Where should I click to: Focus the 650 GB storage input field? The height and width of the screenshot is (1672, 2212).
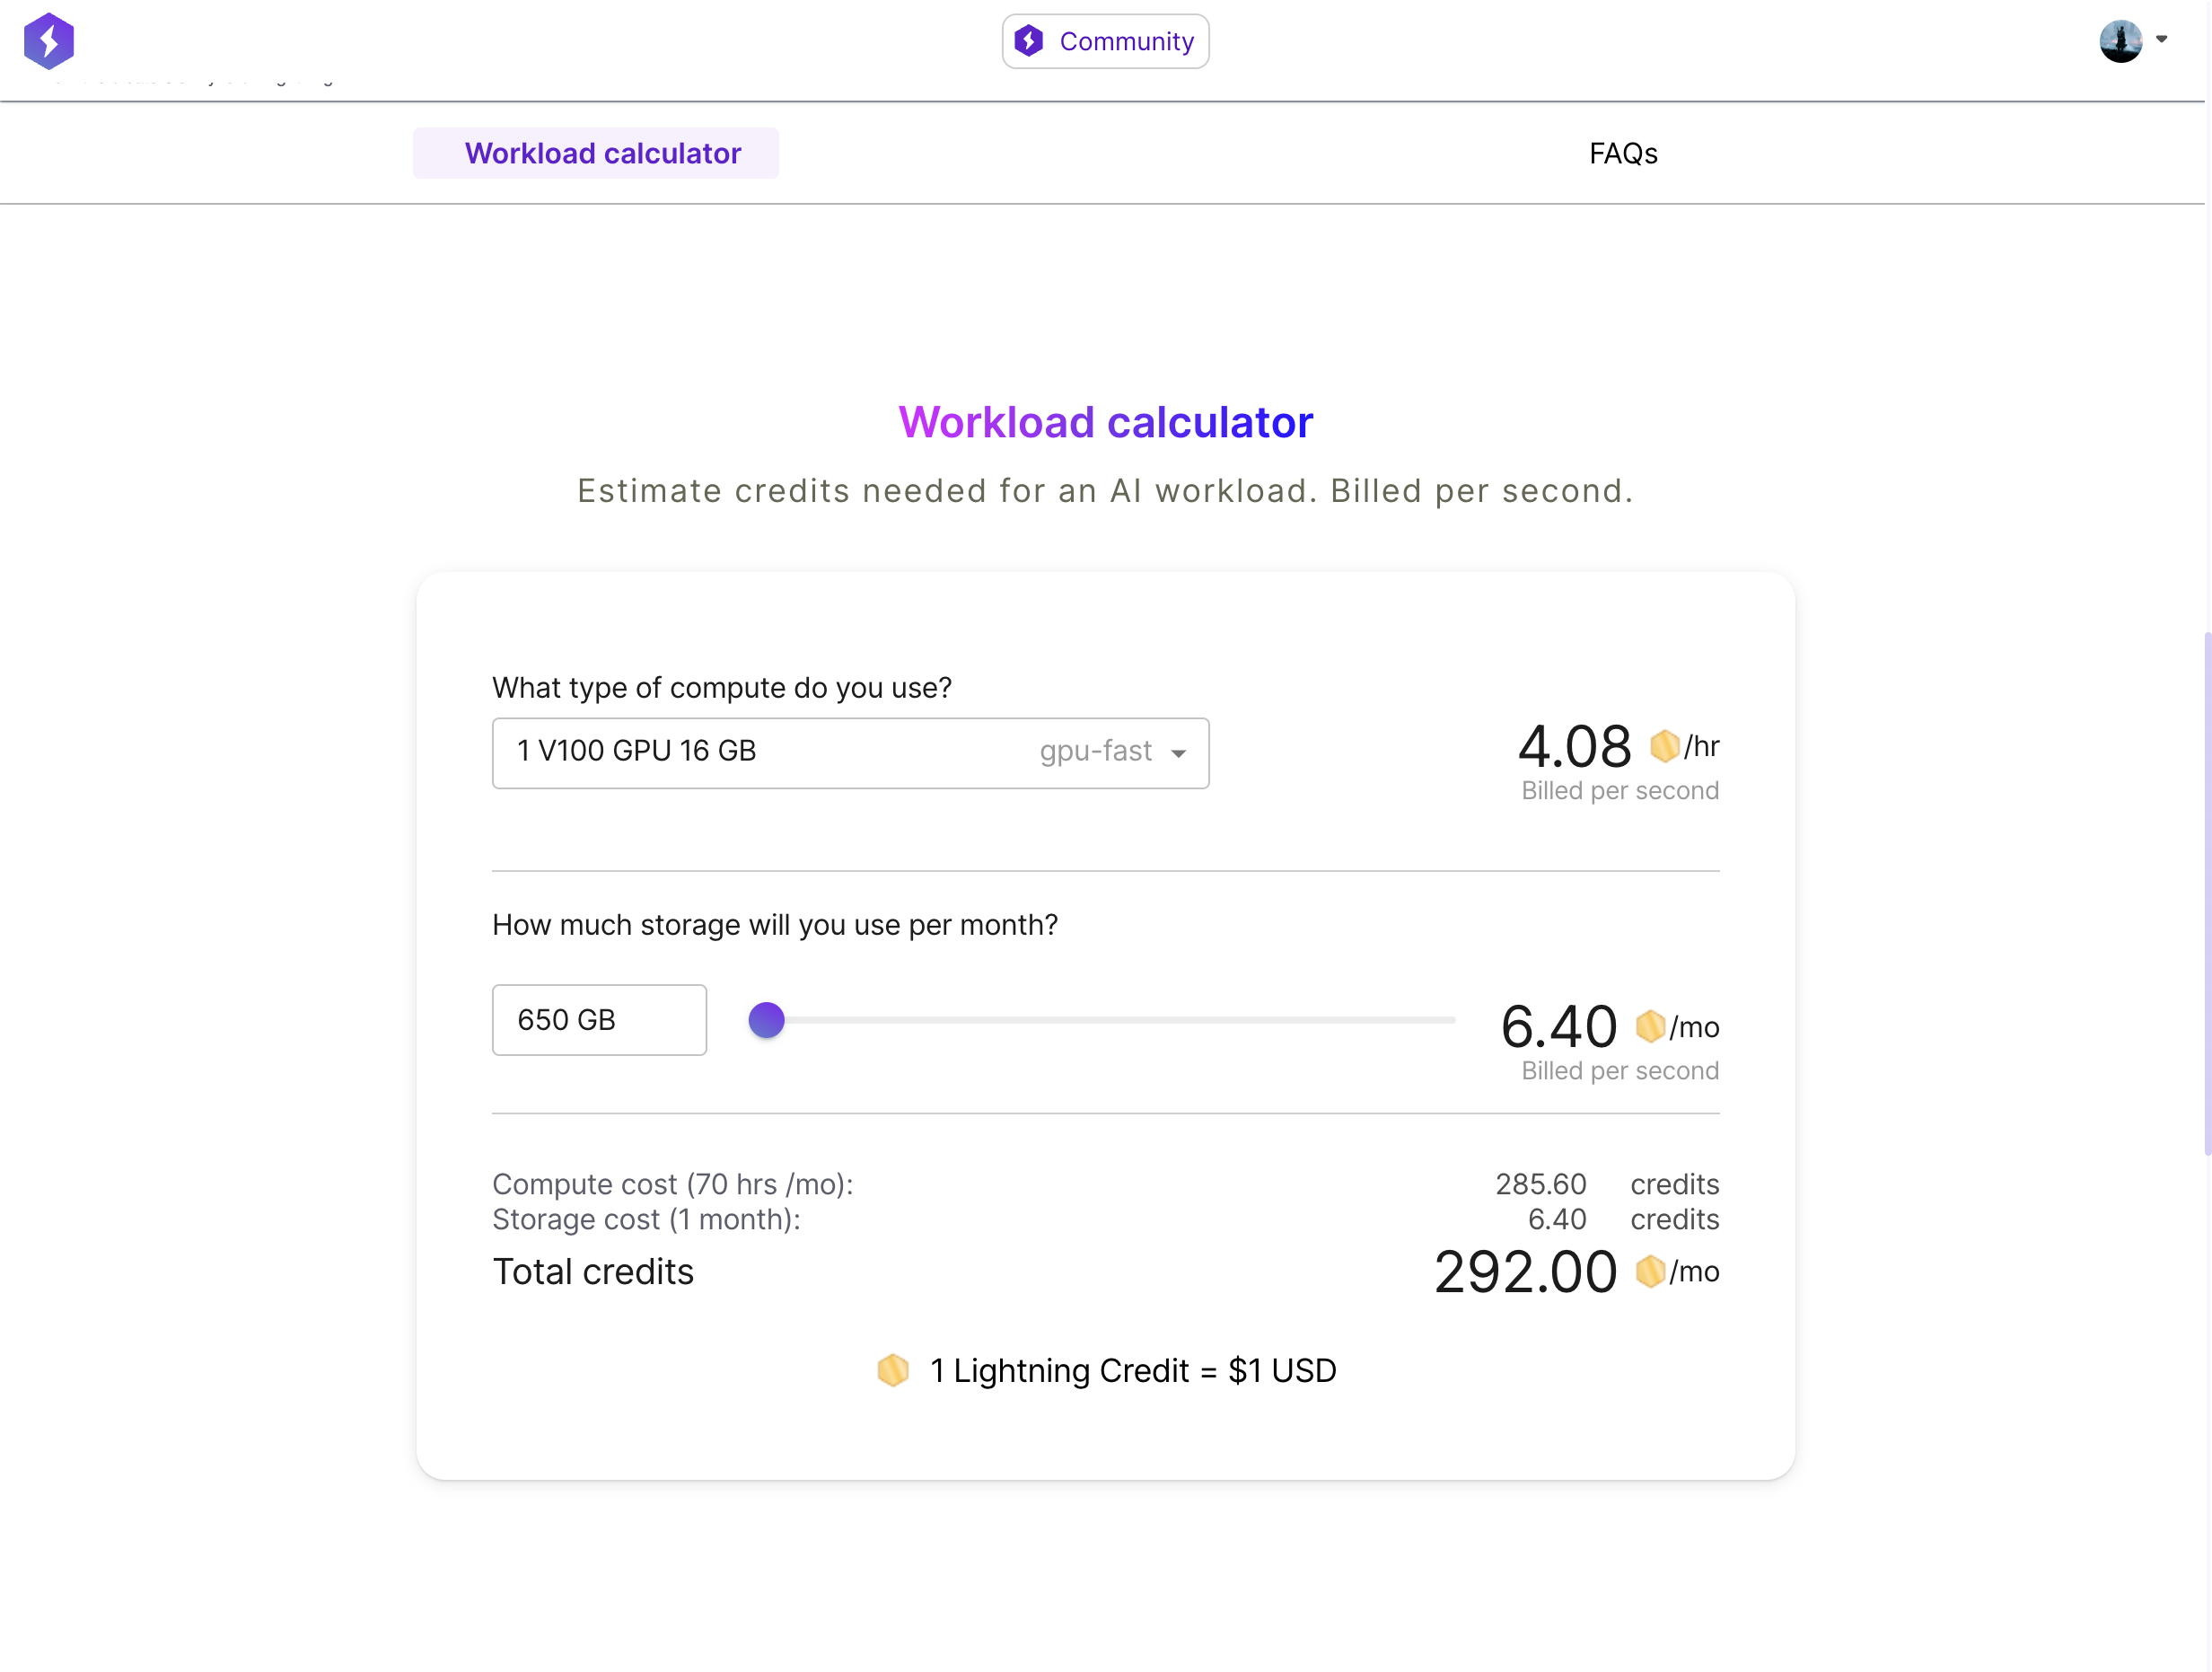[599, 1020]
